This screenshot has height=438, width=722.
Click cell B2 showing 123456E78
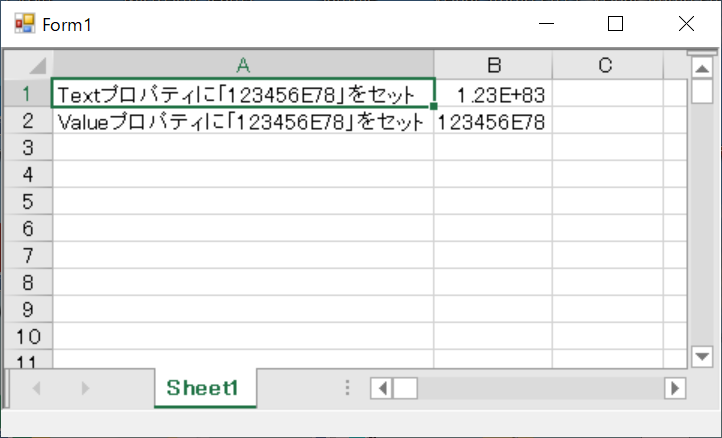[493, 121]
